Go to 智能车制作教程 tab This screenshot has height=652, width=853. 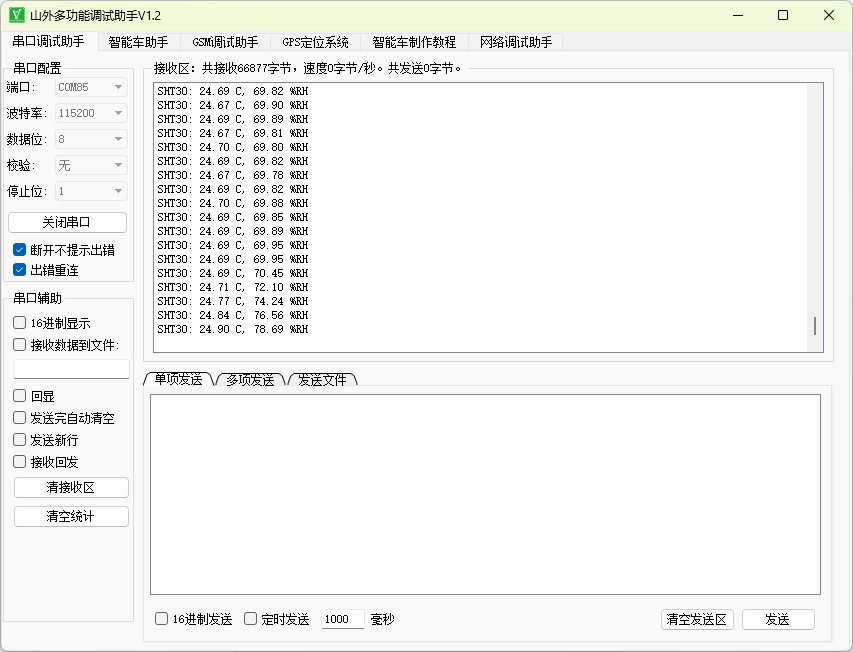pos(414,42)
